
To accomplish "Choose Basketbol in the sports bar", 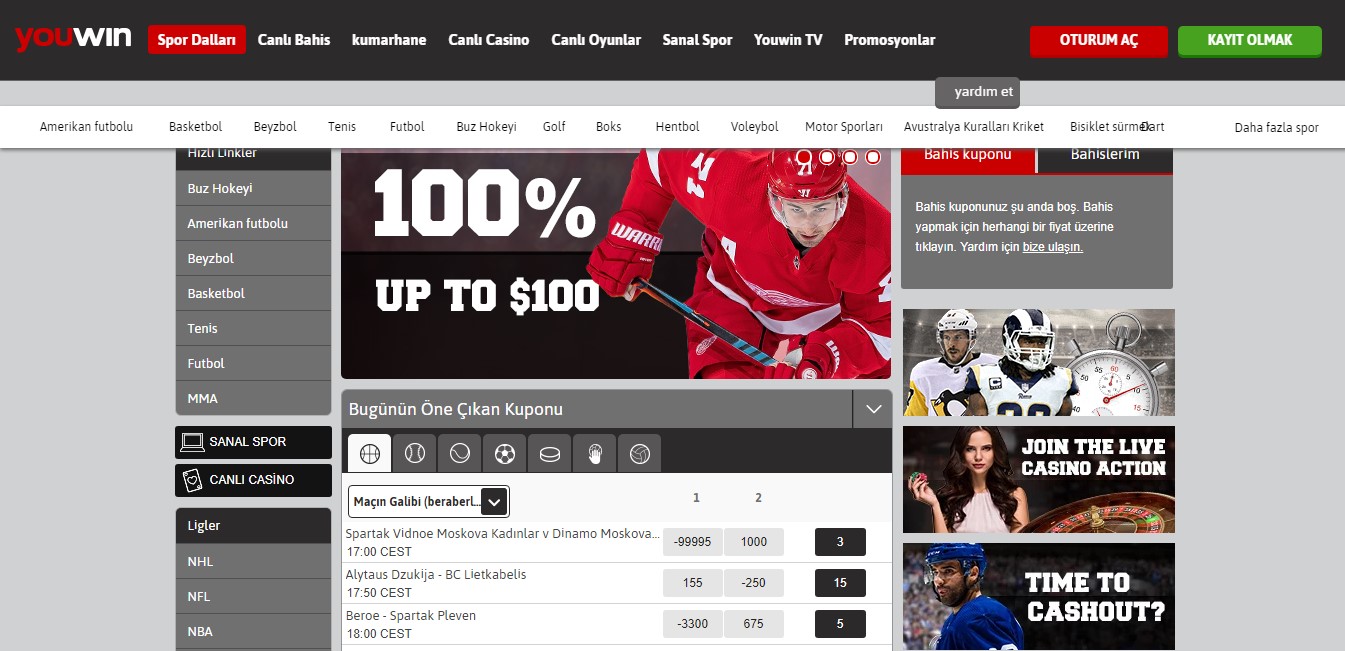I will tap(195, 127).
